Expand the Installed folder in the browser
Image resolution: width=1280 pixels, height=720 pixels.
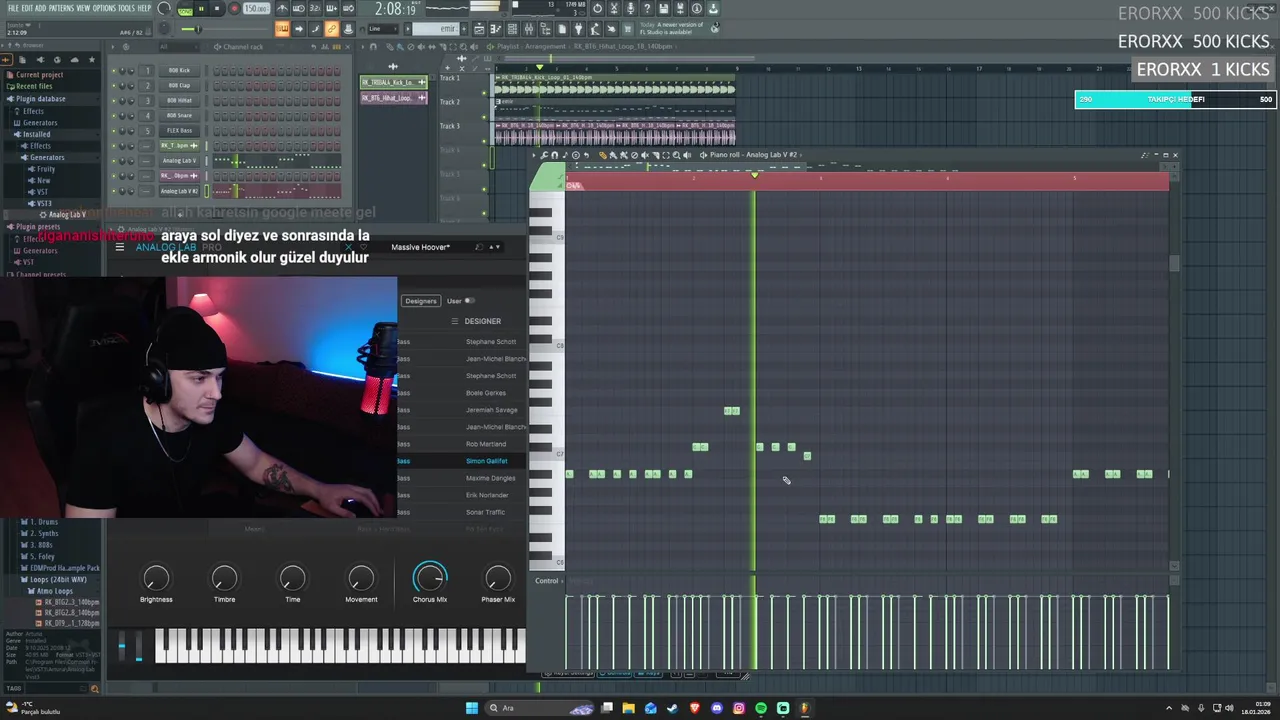[x=36, y=134]
